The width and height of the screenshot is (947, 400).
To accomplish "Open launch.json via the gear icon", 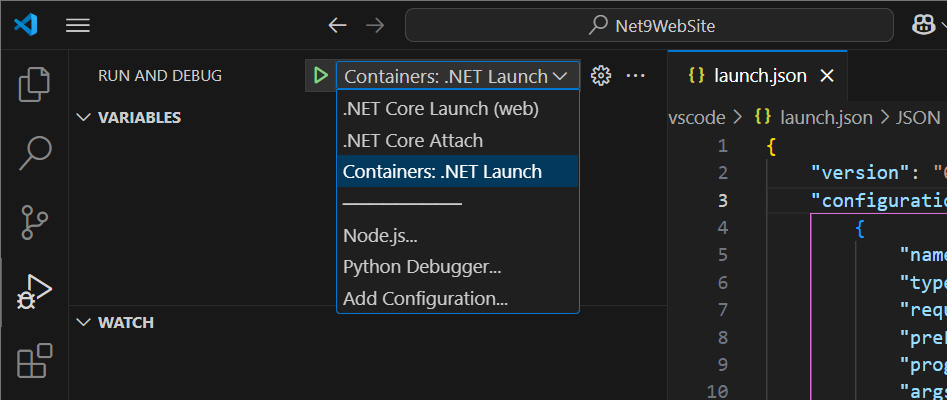I will click(601, 76).
